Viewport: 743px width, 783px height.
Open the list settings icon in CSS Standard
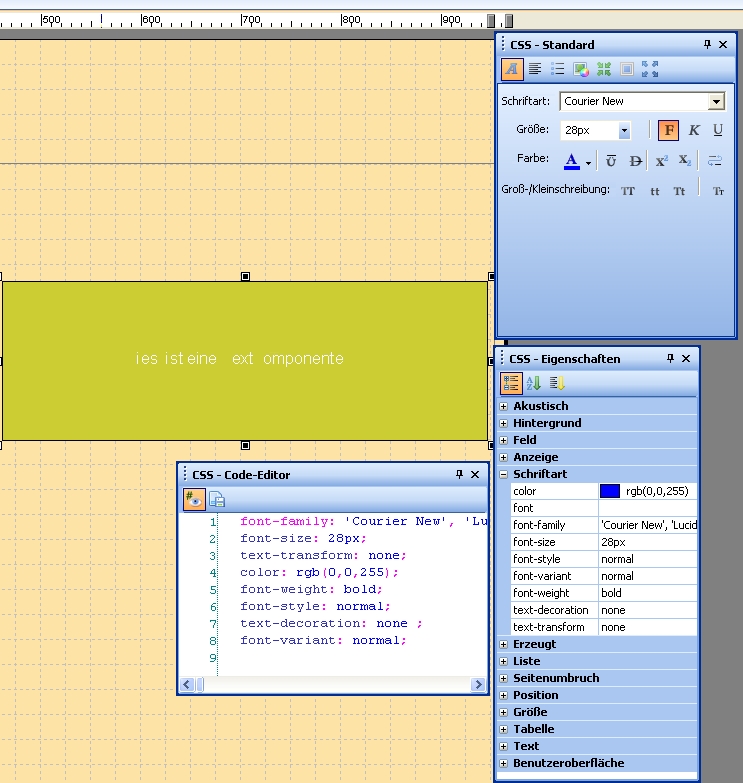coord(558,69)
